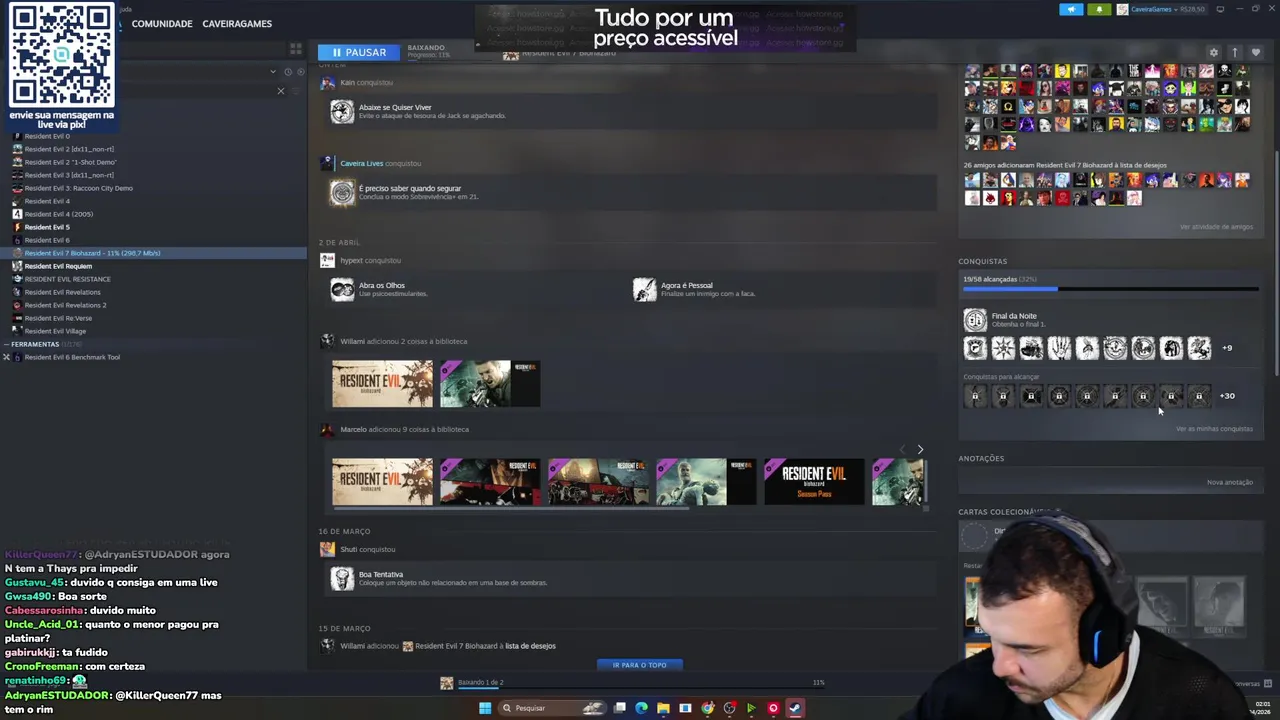Open Willami's added Resident Evil 7 thumbnail

tap(382, 384)
